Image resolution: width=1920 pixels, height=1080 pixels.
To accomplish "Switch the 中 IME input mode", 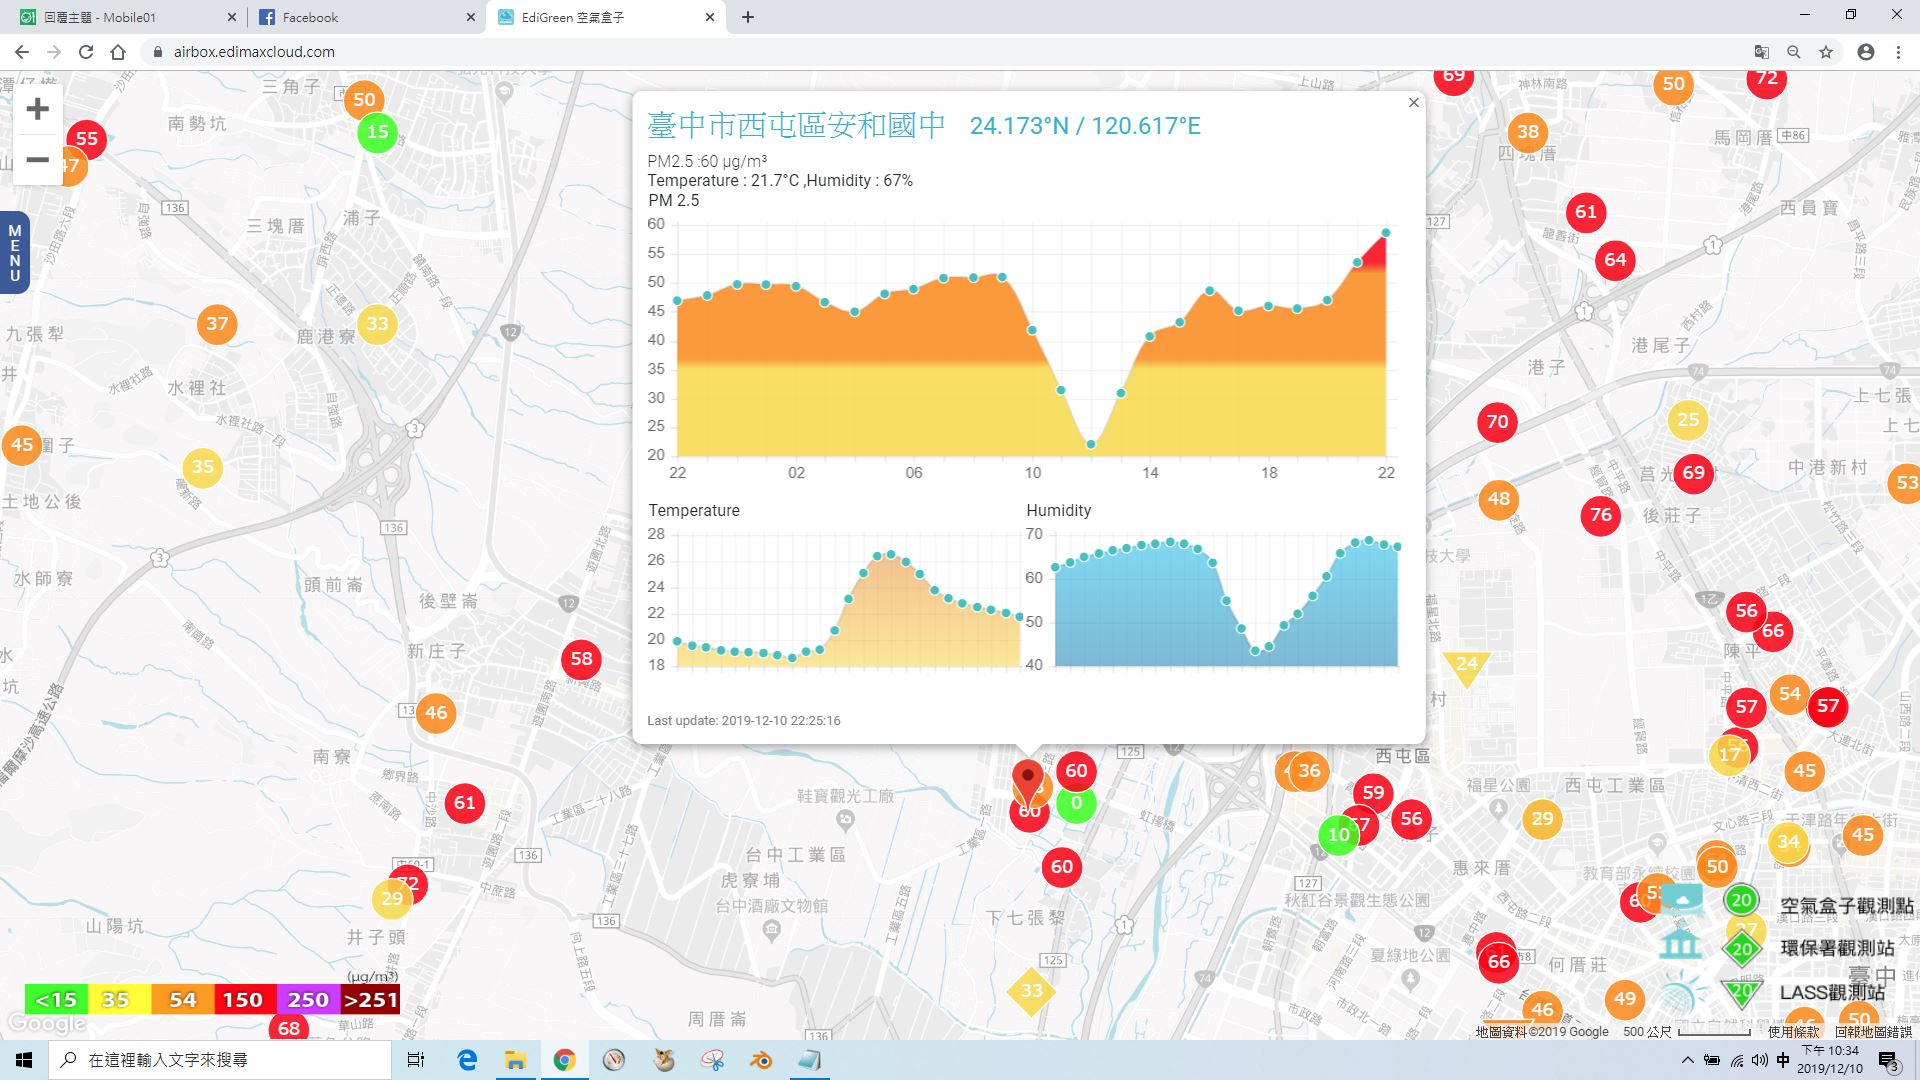I will 1783,1060.
